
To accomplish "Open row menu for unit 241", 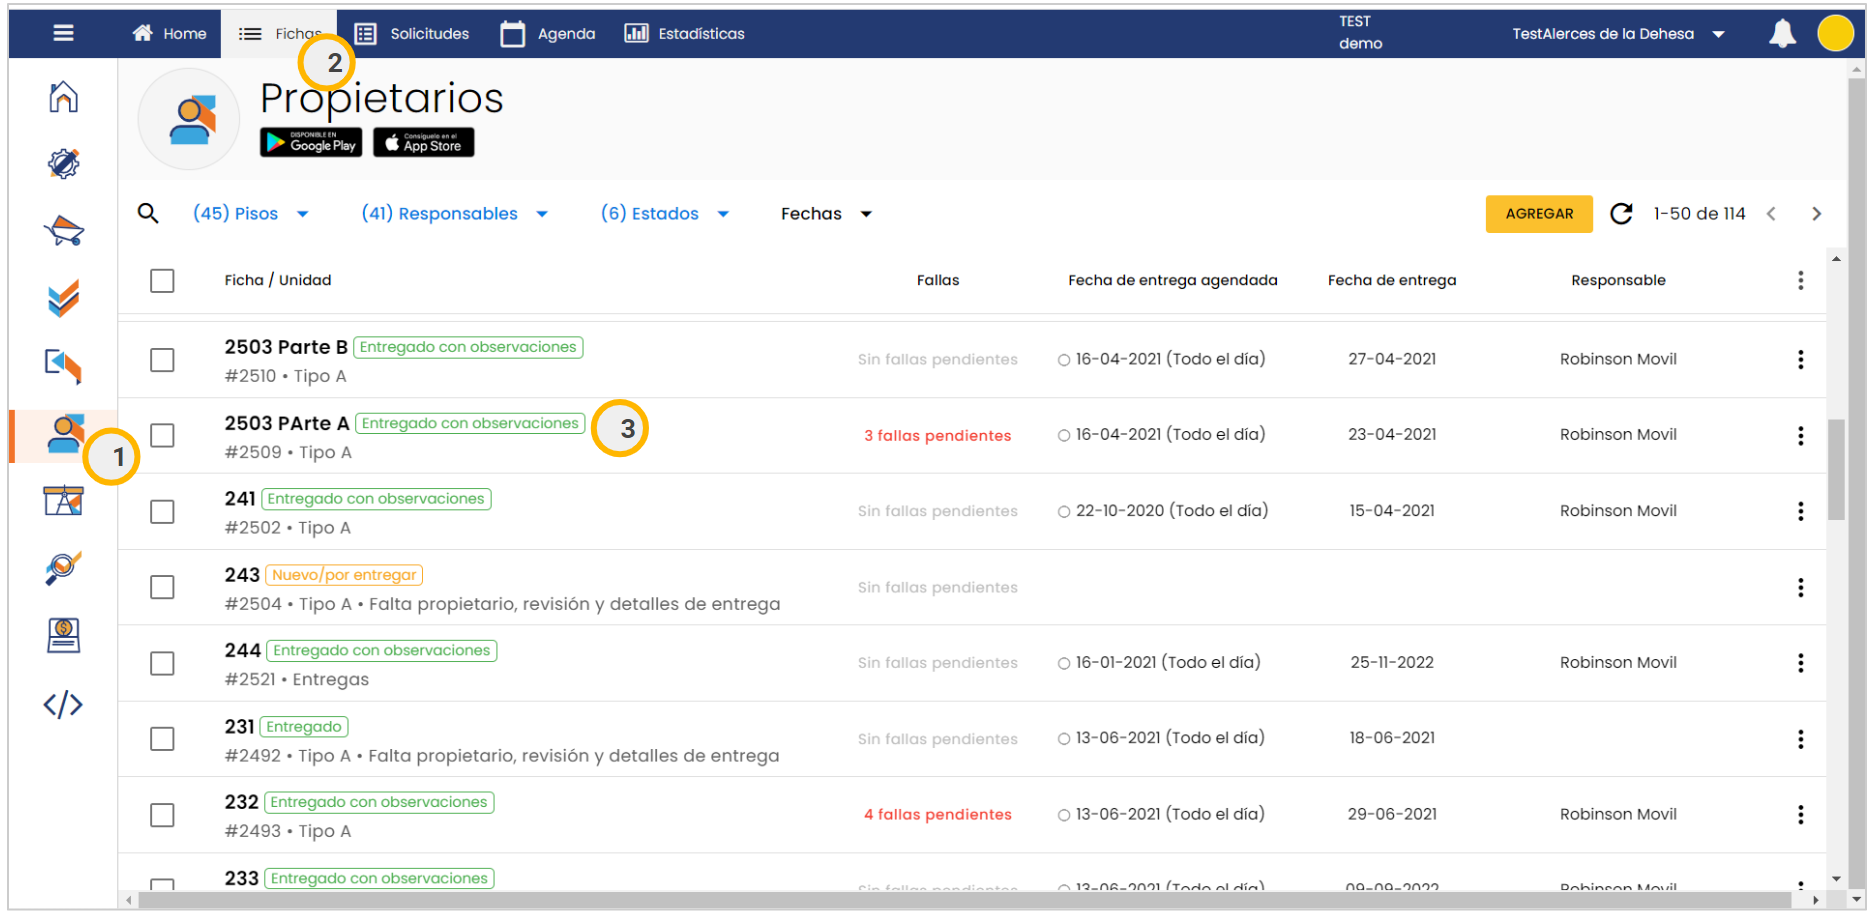I will coord(1800,512).
